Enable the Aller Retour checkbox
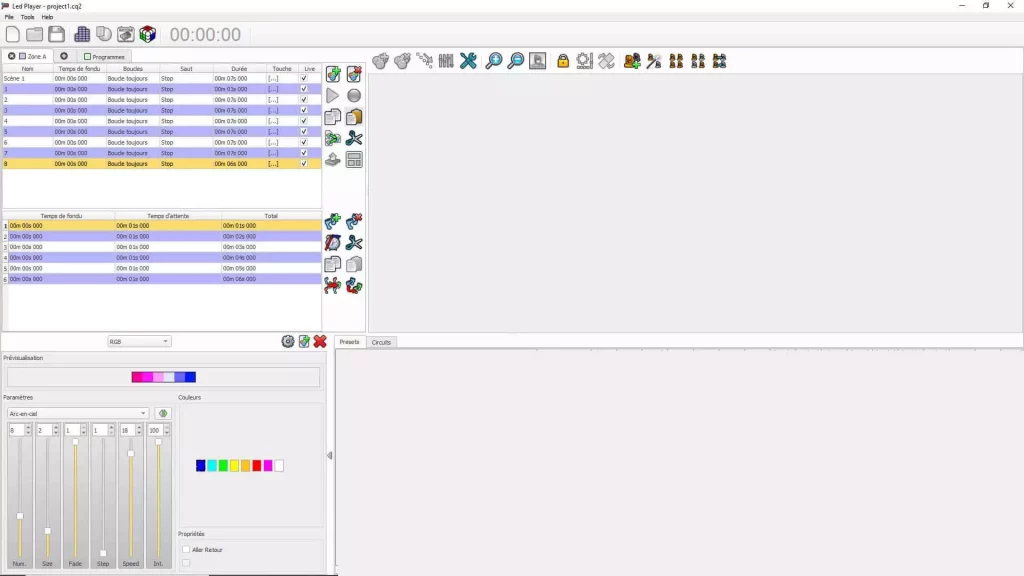This screenshot has height=576, width=1024. [x=186, y=549]
